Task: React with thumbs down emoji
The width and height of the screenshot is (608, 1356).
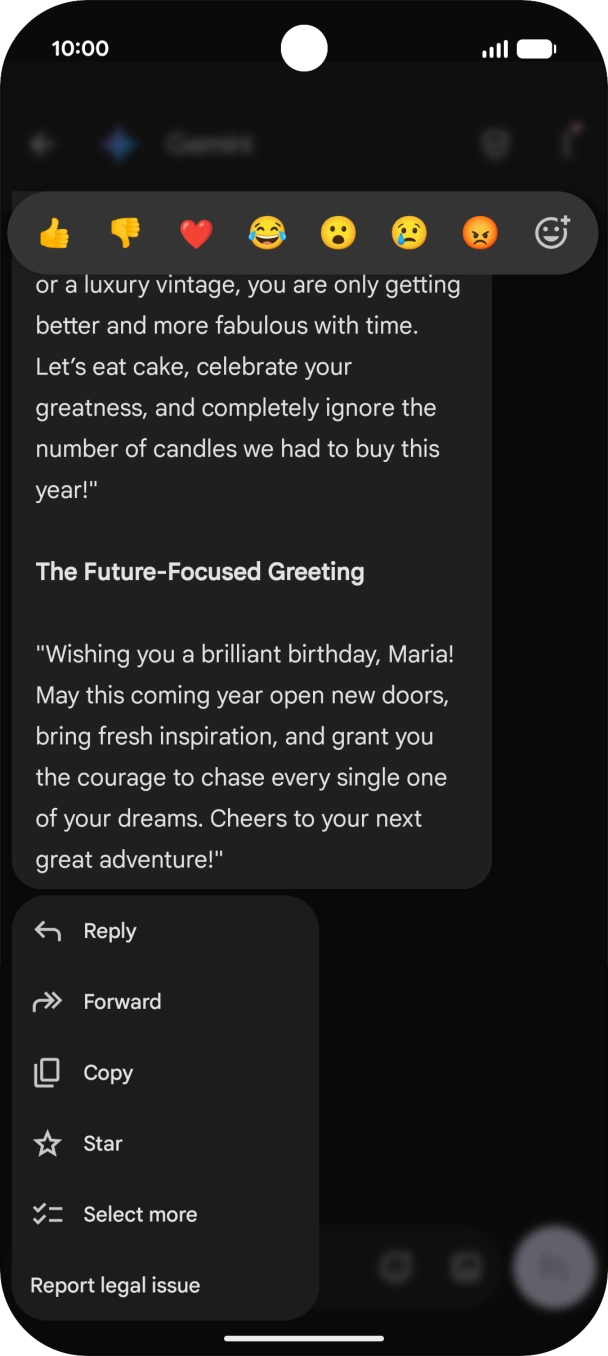Action: (125, 234)
